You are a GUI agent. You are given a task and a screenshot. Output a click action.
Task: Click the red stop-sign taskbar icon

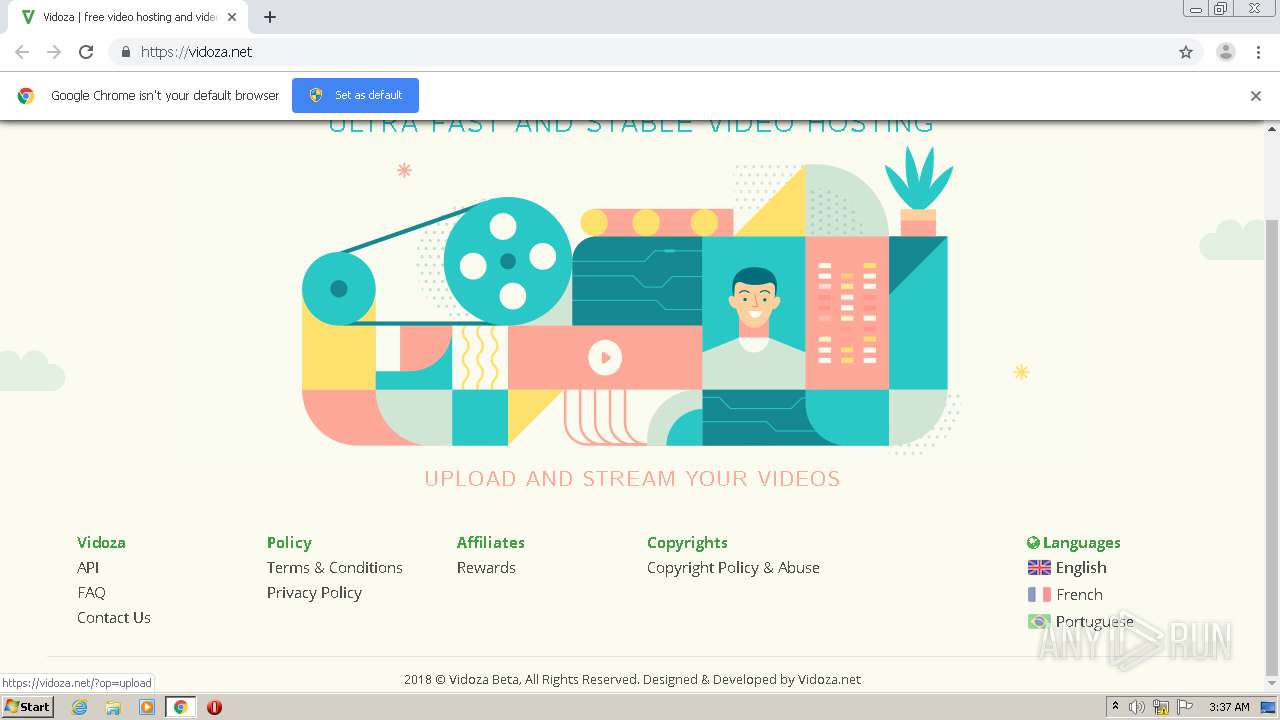[x=214, y=707]
